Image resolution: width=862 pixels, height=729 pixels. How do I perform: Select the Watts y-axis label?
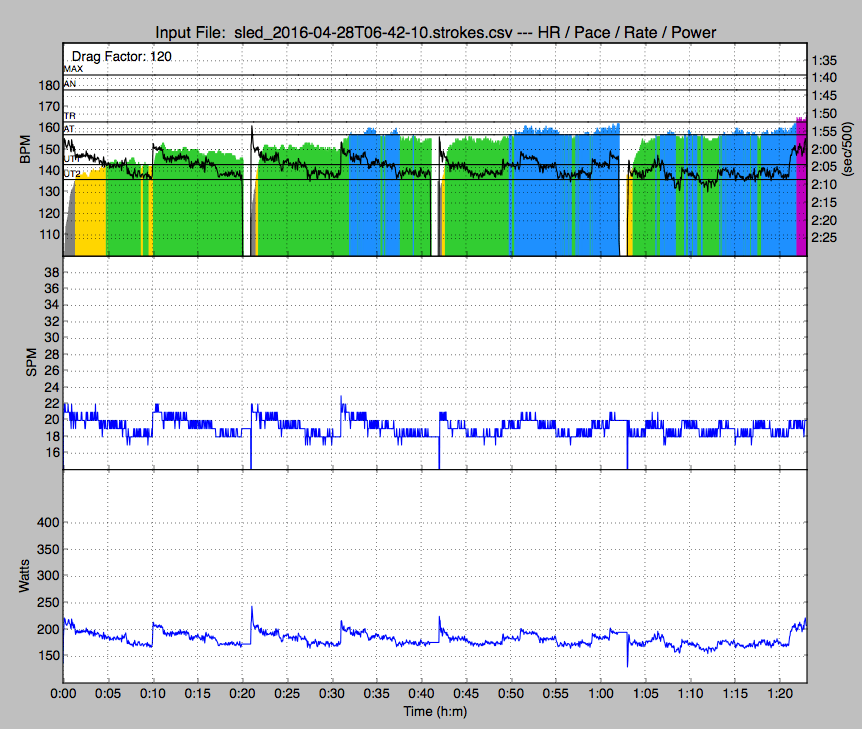(x=25, y=577)
